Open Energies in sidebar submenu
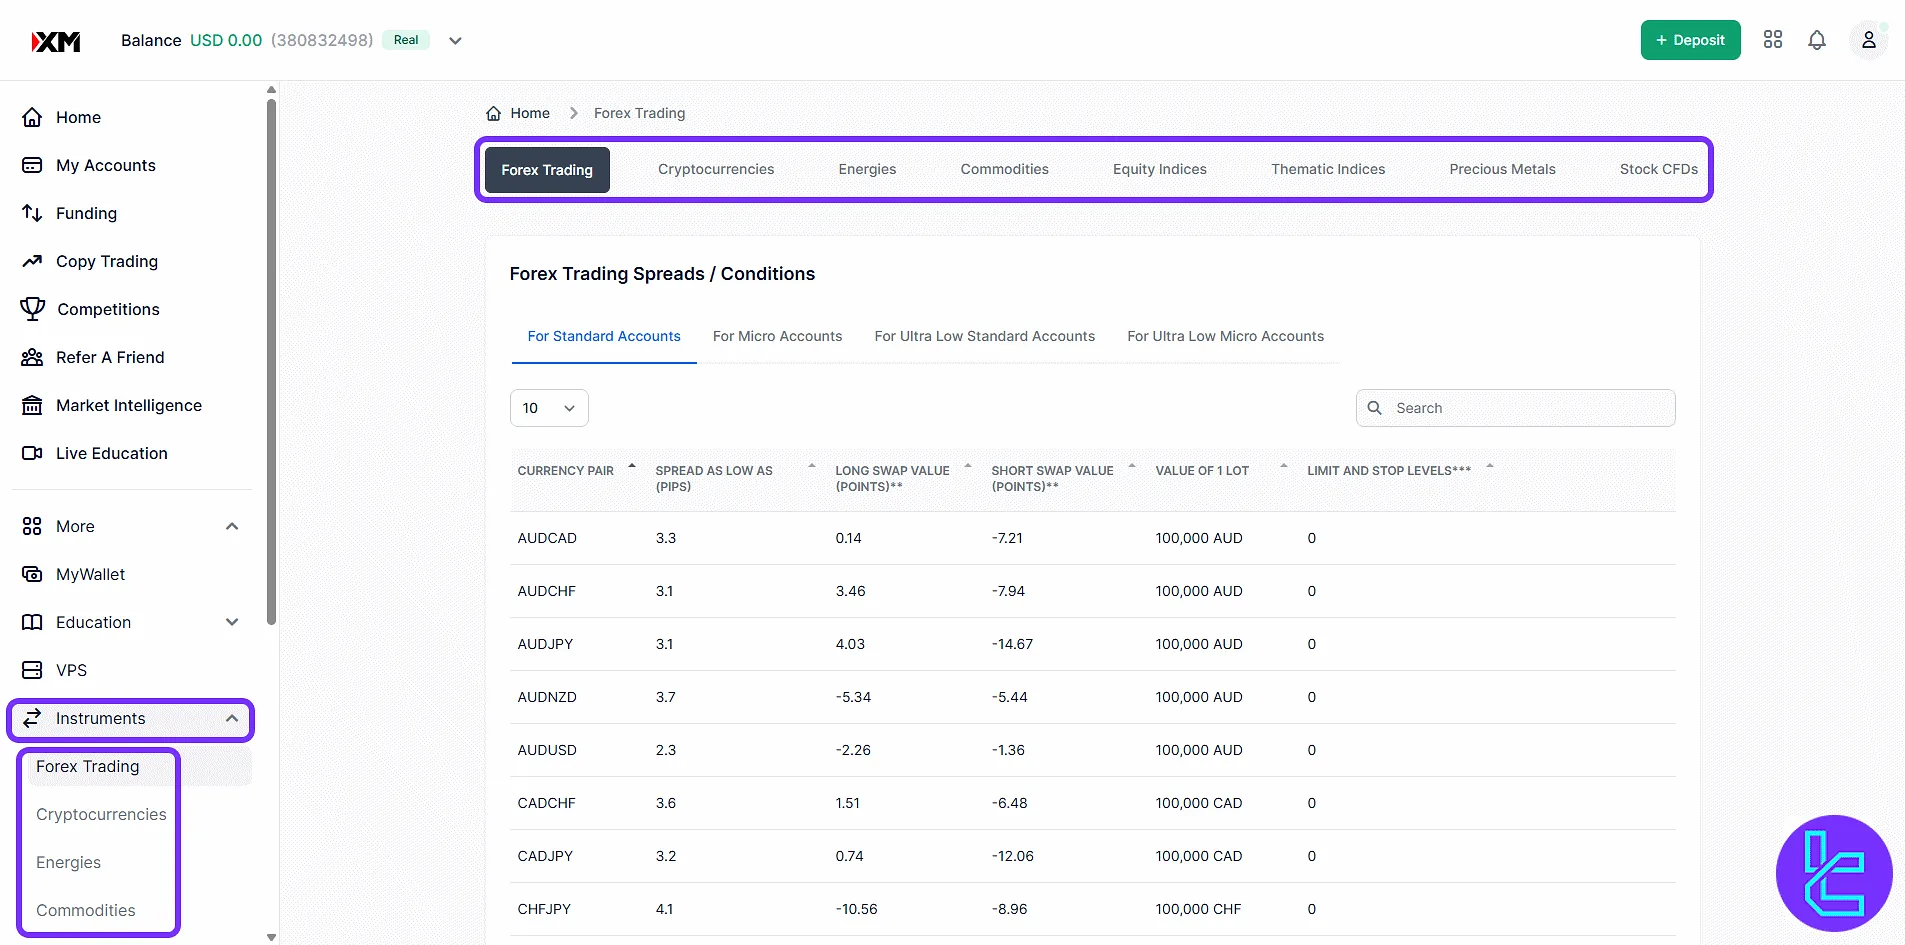Image resolution: width=1905 pixels, height=945 pixels. pyautogui.click(x=68, y=862)
